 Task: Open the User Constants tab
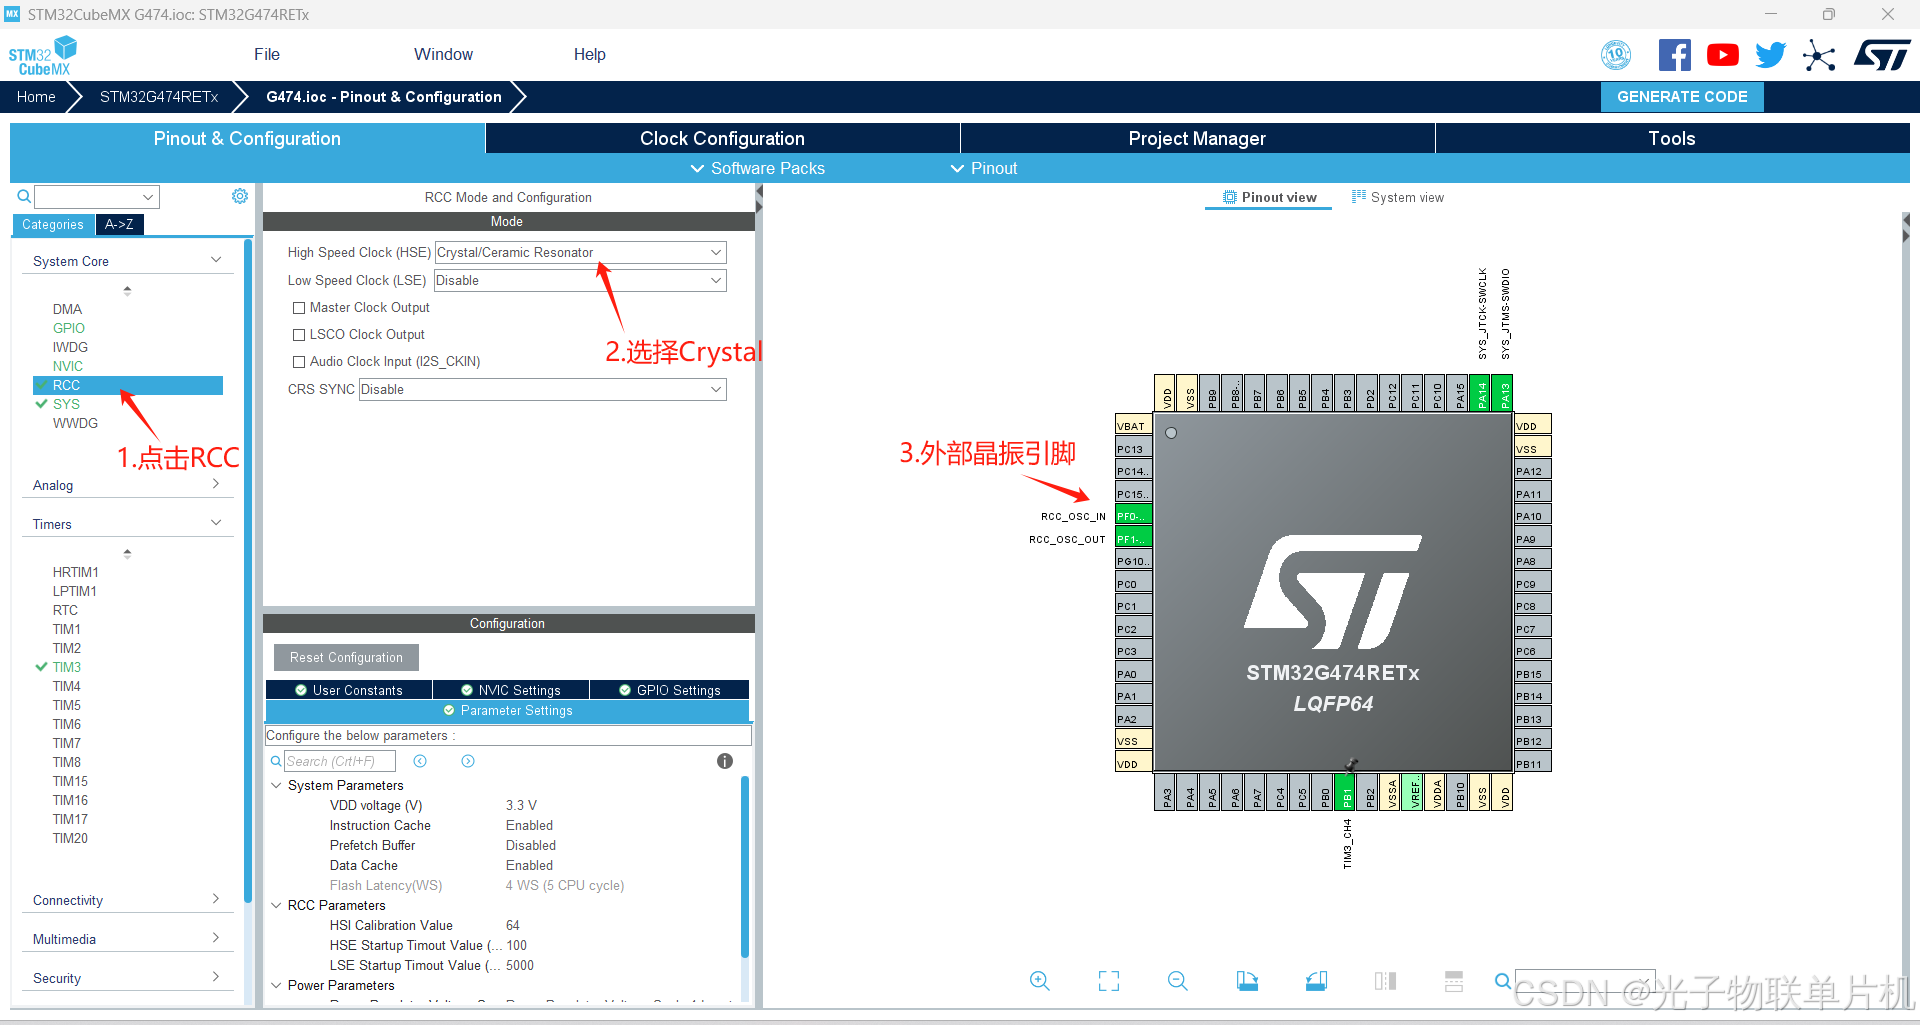(349, 690)
